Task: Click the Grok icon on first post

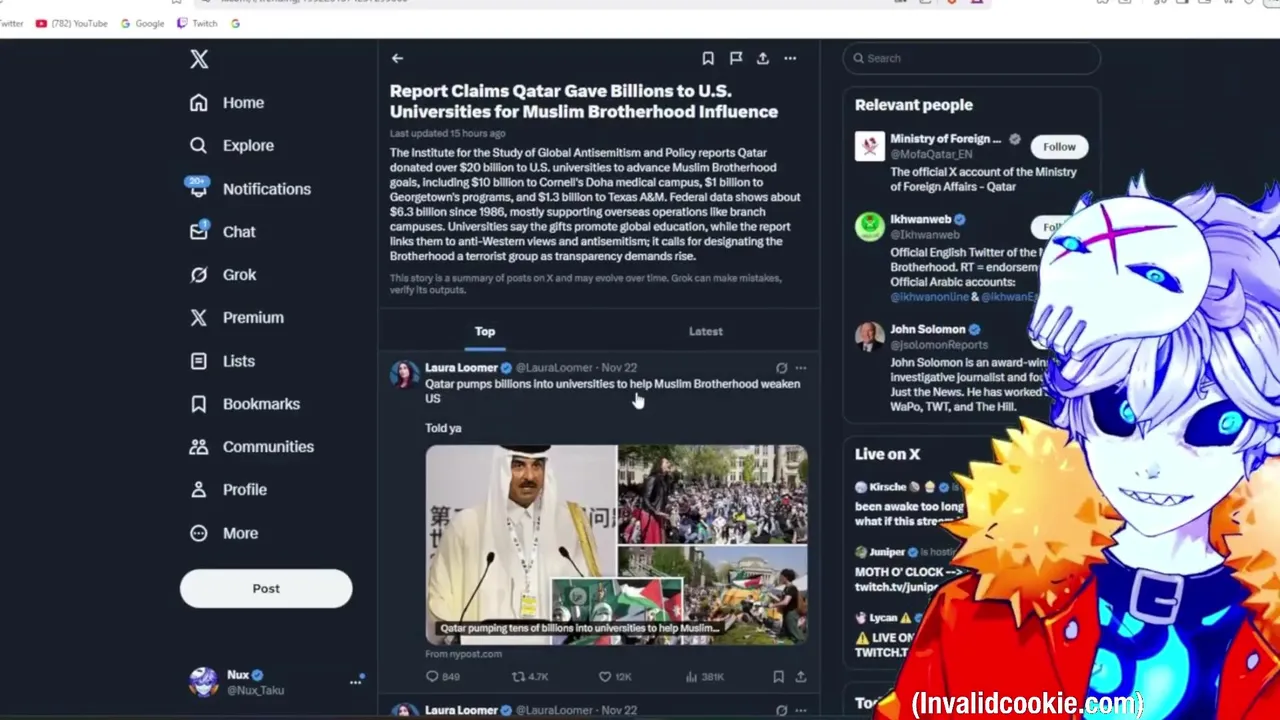Action: pyautogui.click(x=781, y=368)
